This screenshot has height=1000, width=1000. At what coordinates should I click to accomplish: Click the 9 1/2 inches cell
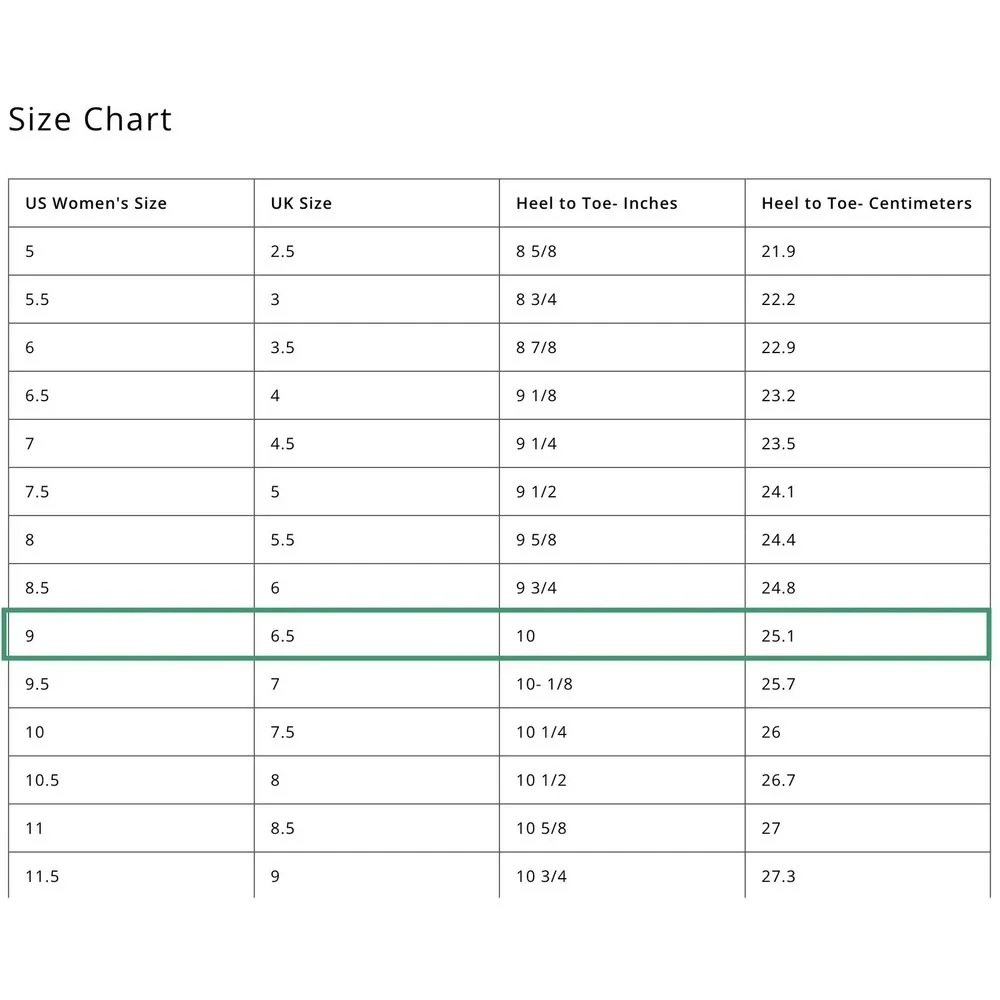click(622, 491)
